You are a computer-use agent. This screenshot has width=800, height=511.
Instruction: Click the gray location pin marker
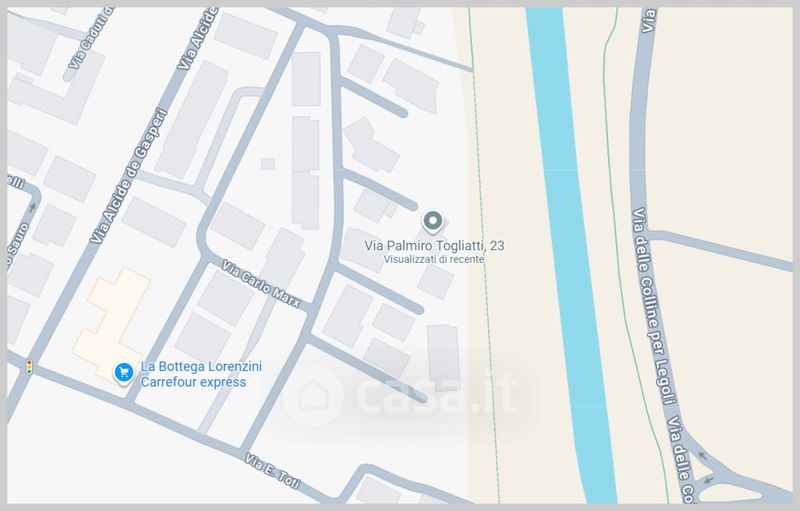[x=432, y=222]
